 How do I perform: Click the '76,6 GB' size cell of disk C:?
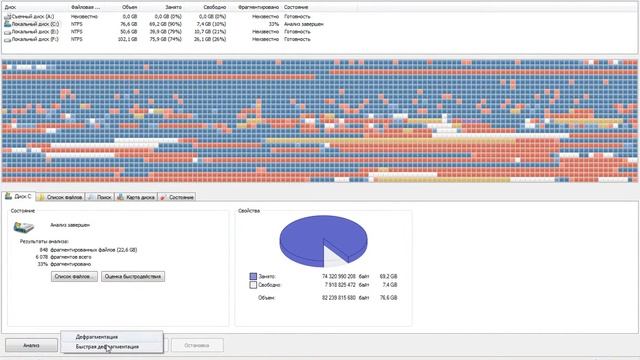pyautogui.click(x=129, y=24)
